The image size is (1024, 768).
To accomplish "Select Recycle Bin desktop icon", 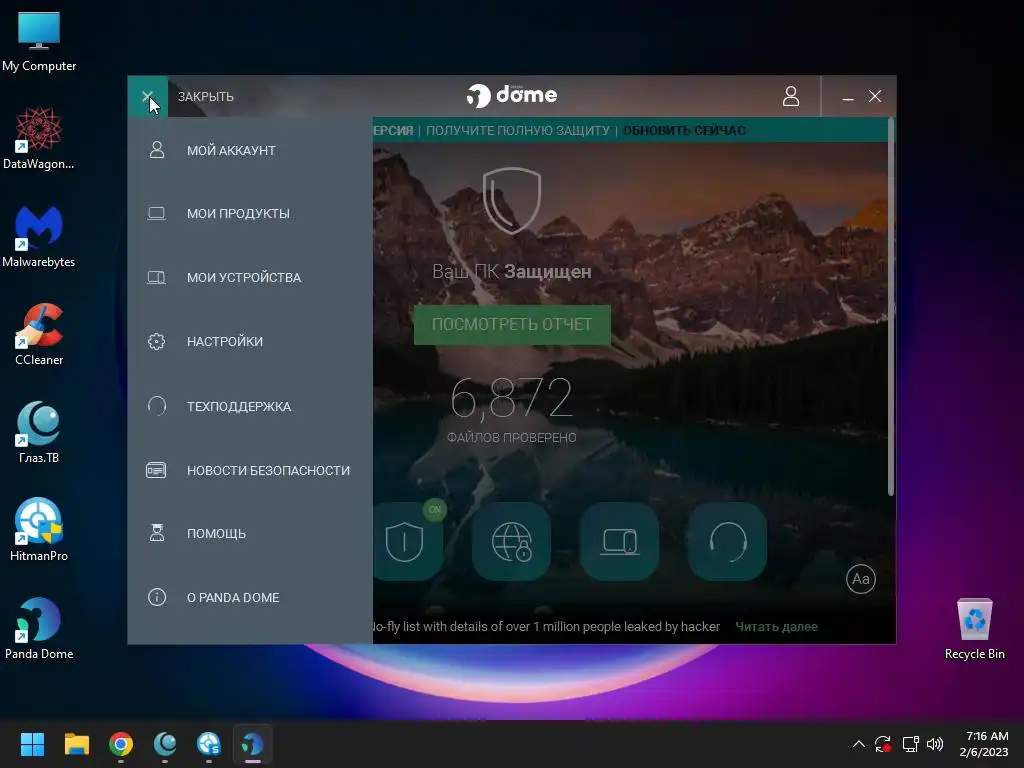I will point(974,629).
